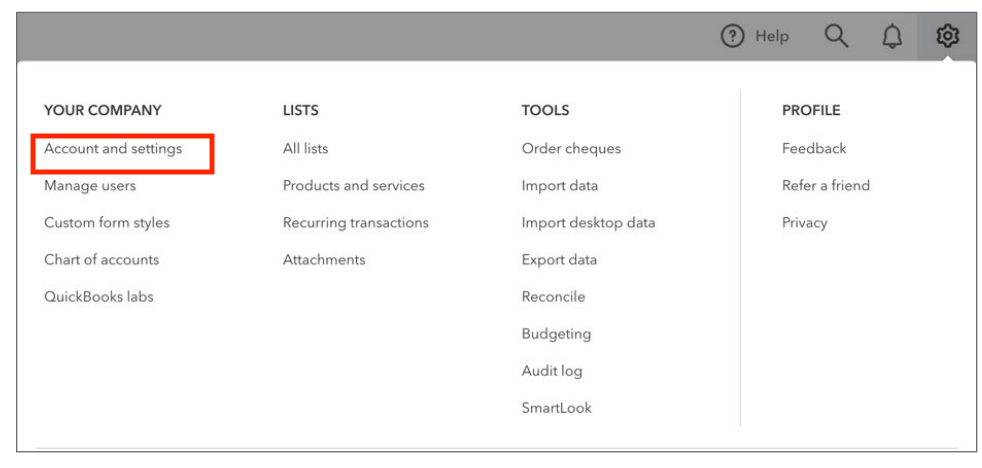Select All lists
Screen dimensions: 982x468
(306, 148)
